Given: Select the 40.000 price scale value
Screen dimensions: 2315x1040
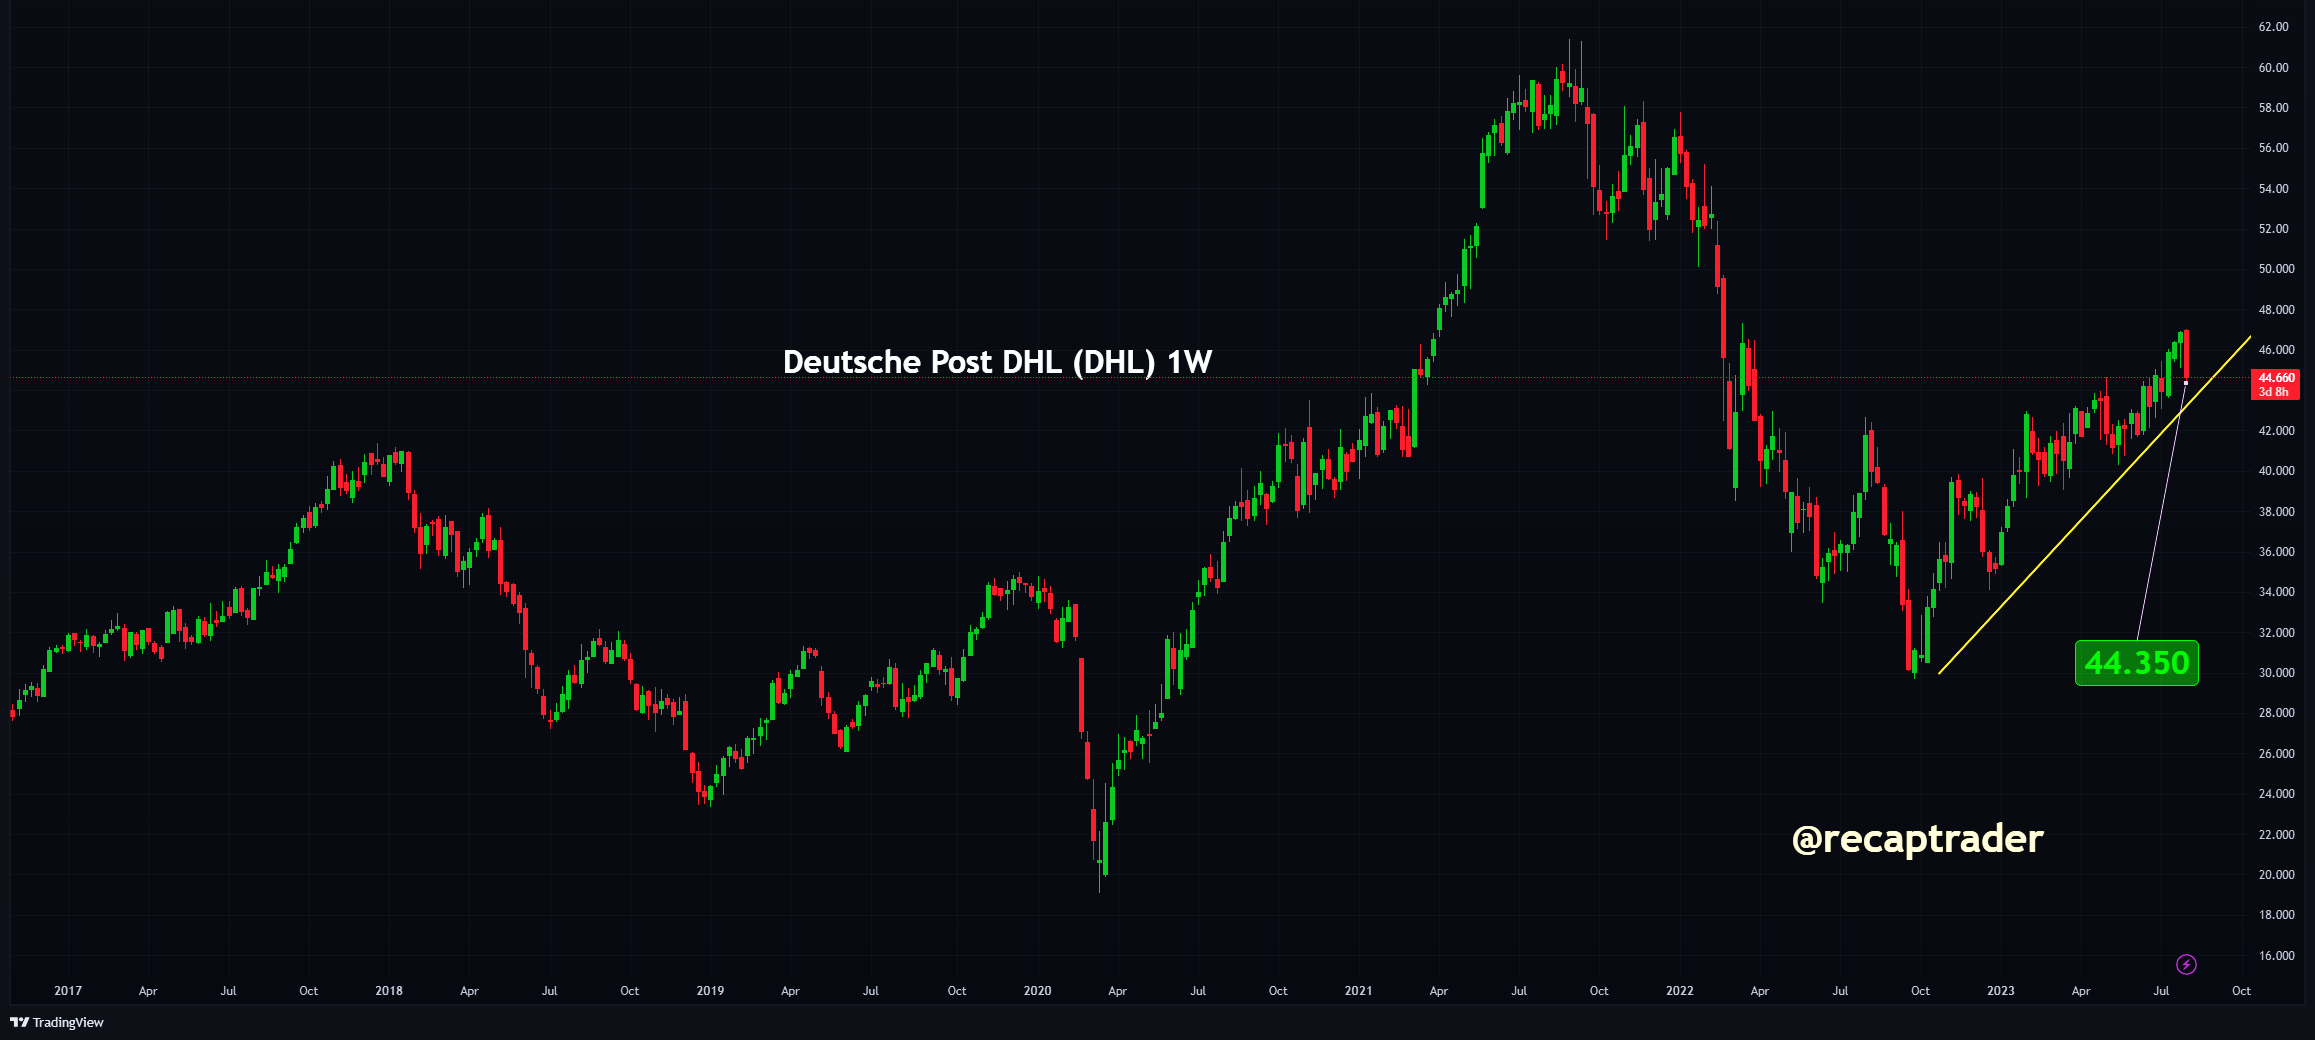Looking at the screenshot, I should [2276, 471].
